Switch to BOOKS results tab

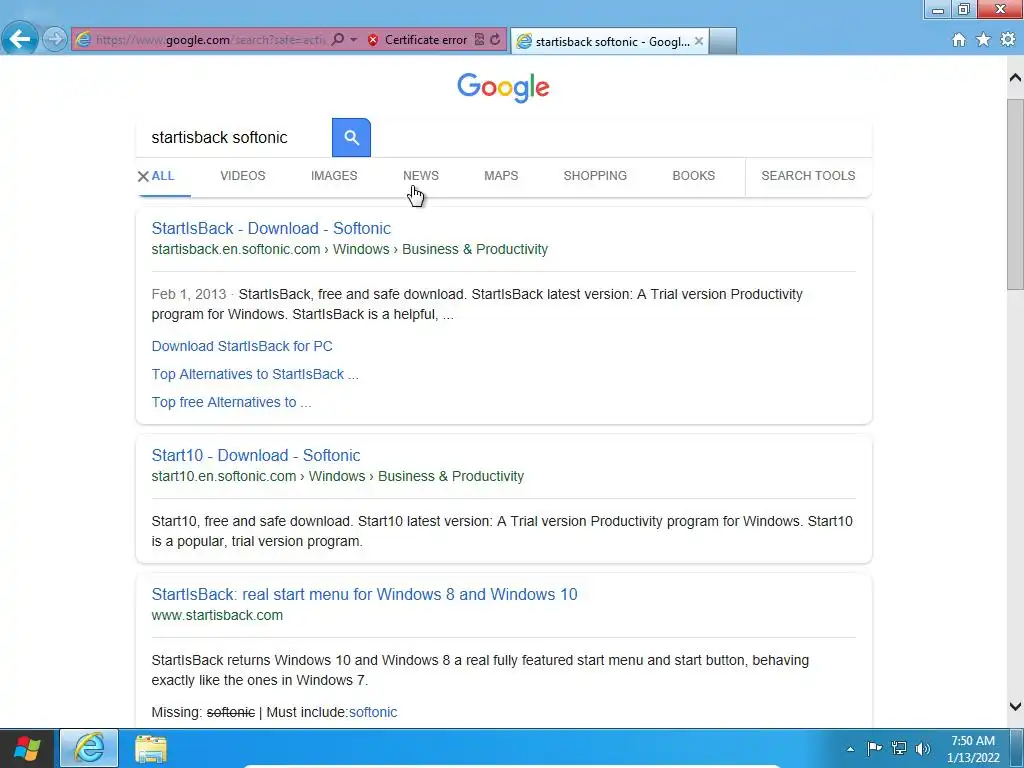click(694, 176)
